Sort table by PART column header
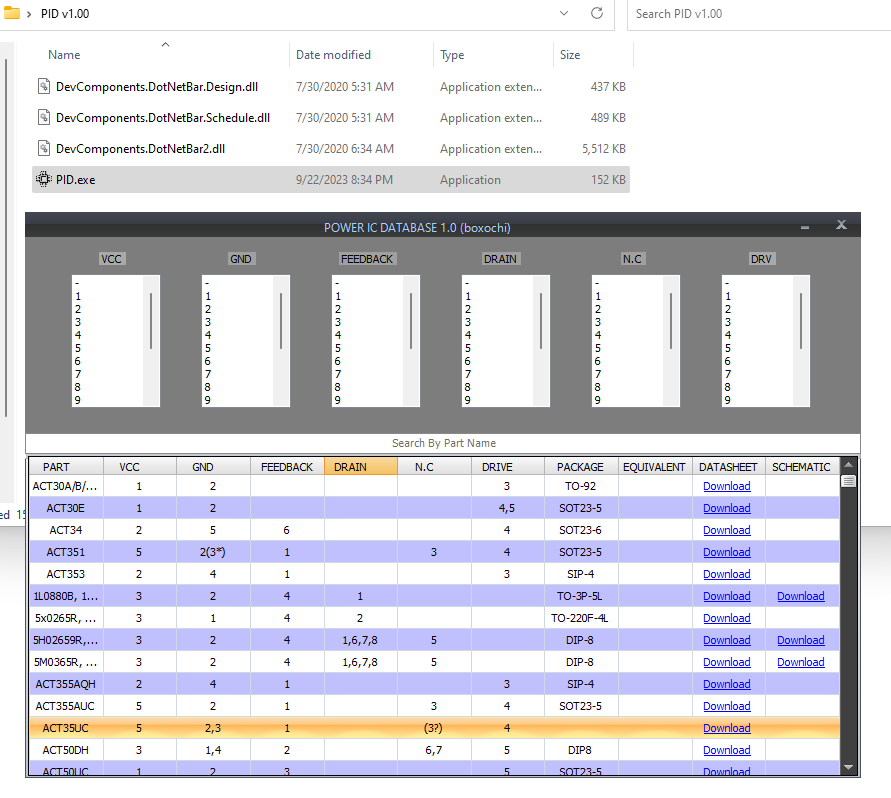The height and width of the screenshot is (798, 891). point(66,467)
